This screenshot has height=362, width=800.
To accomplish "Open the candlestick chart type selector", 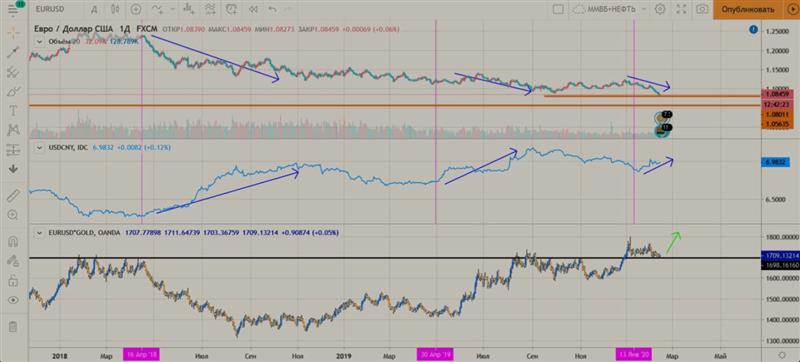I will (x=116, y=9).
